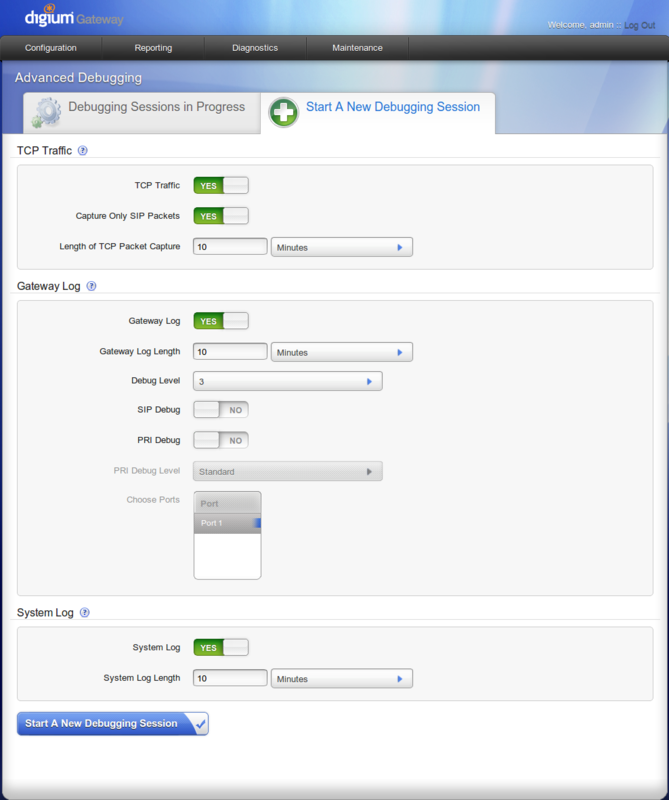Click the 'Choose Ports' label
The width and height of the screenshot is (669, 800).
pos(153,500)
